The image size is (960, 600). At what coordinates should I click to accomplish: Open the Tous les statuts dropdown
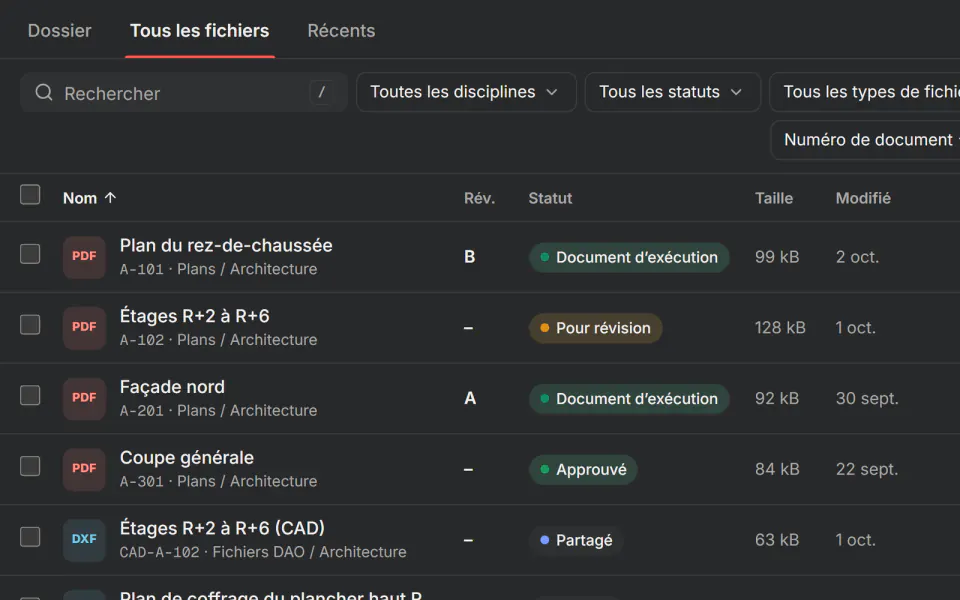click(x=672, y=92)
